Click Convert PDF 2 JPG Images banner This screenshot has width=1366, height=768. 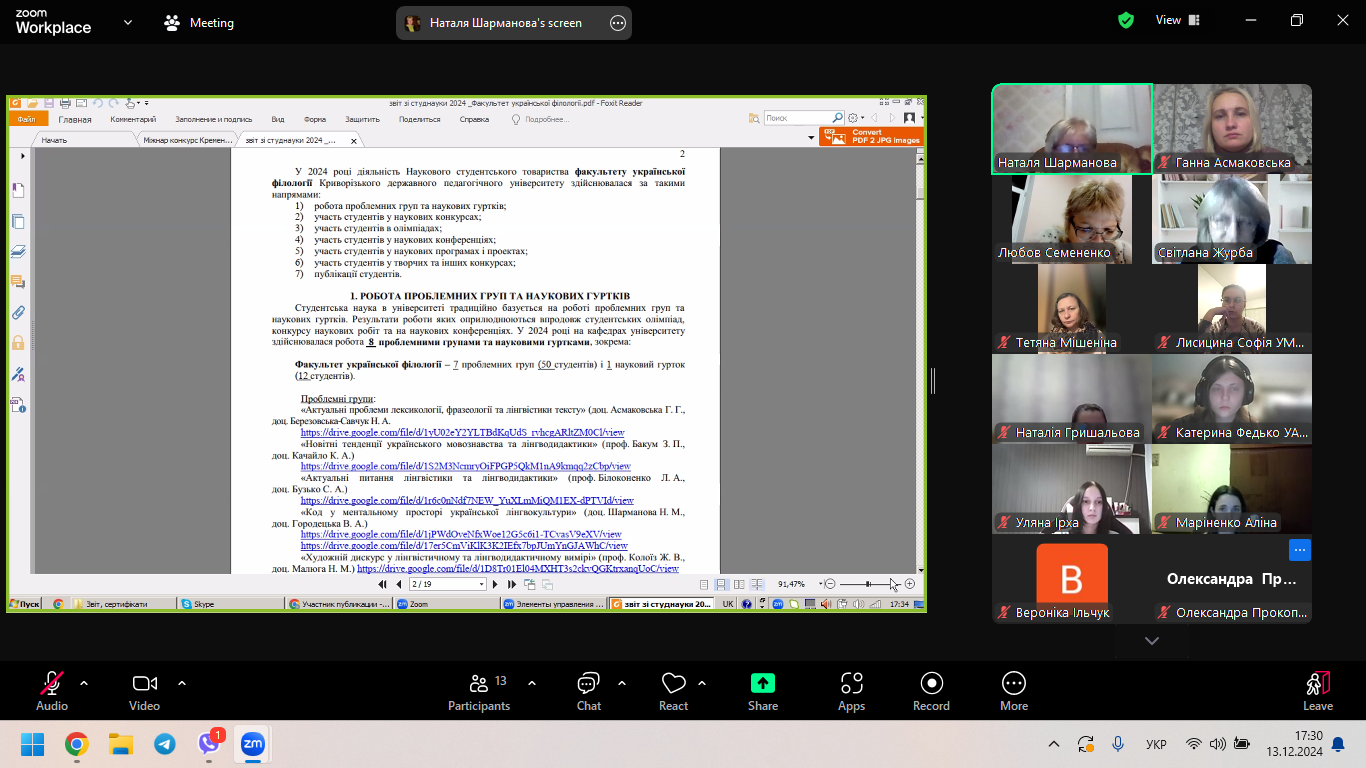870,136
